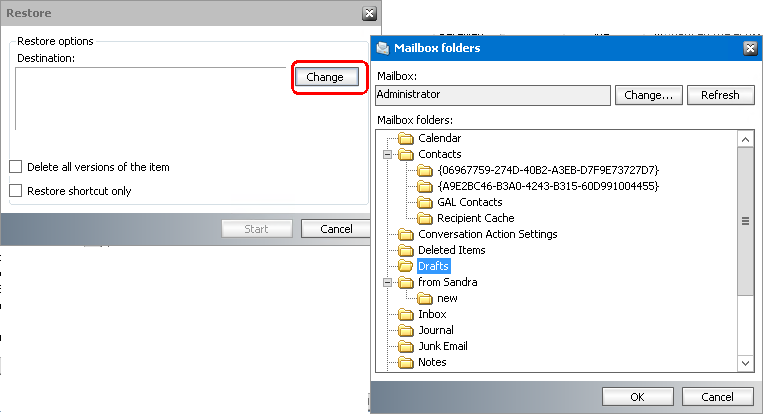Select the Calendar folder icon
The width and height of the screenshot is (763, 414).
click(405, 139)
